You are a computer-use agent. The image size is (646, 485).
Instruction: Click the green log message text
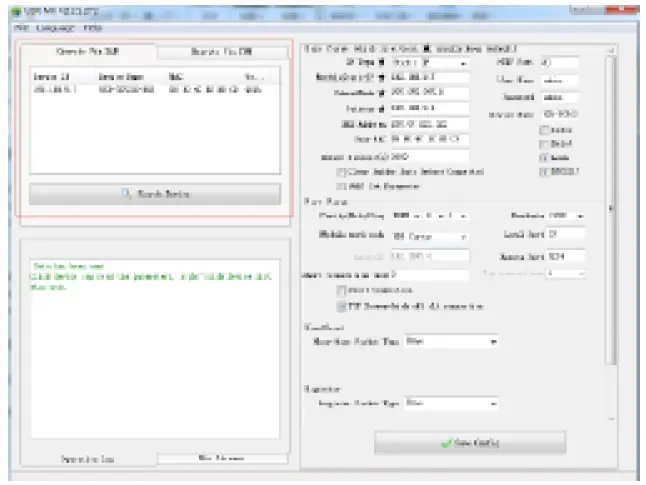coord(152,276)
